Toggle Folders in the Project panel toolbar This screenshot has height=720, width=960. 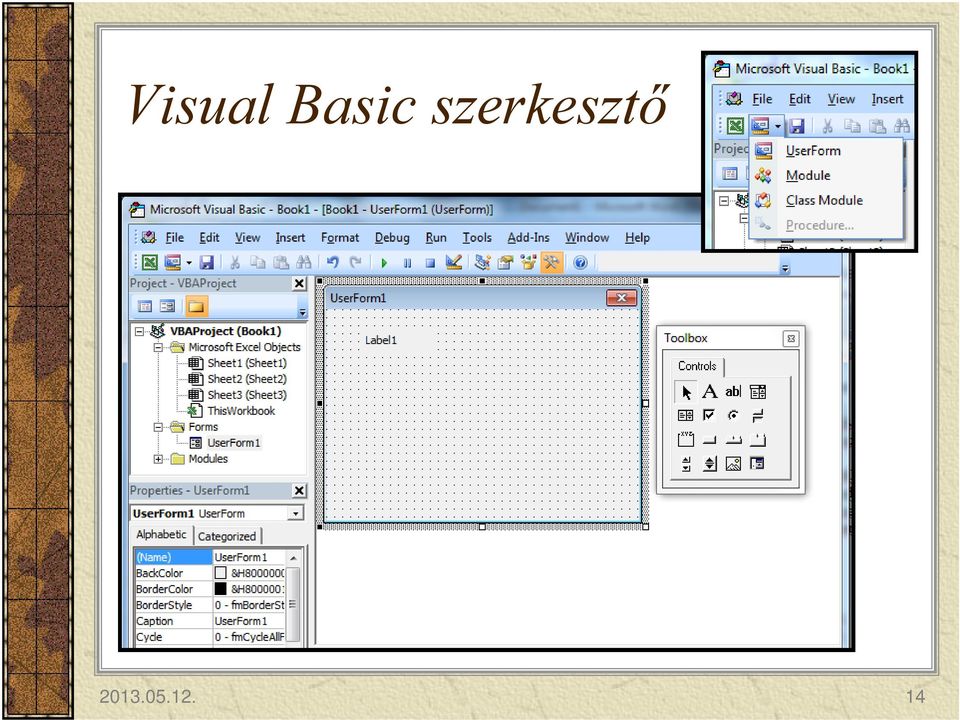(x=196, y=306)
